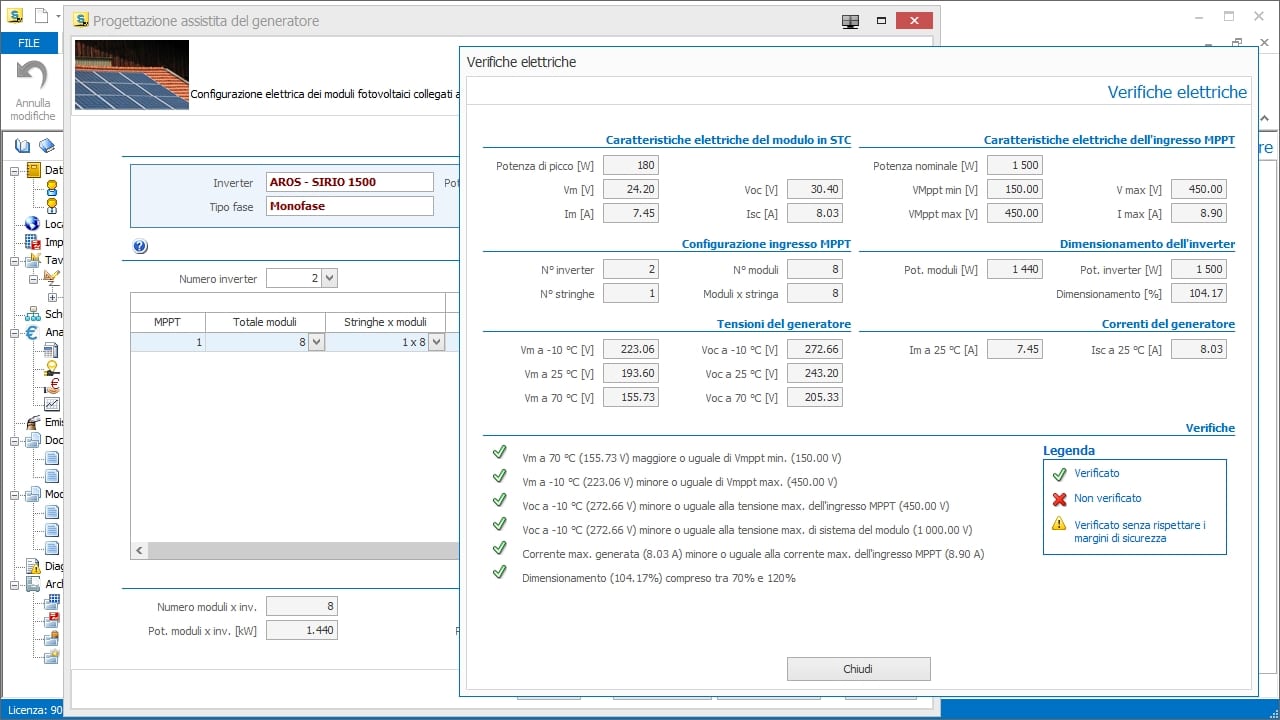Click the table horizontal scrollbar track
The image size is (1280, 720).
click(x=304, y=551)
